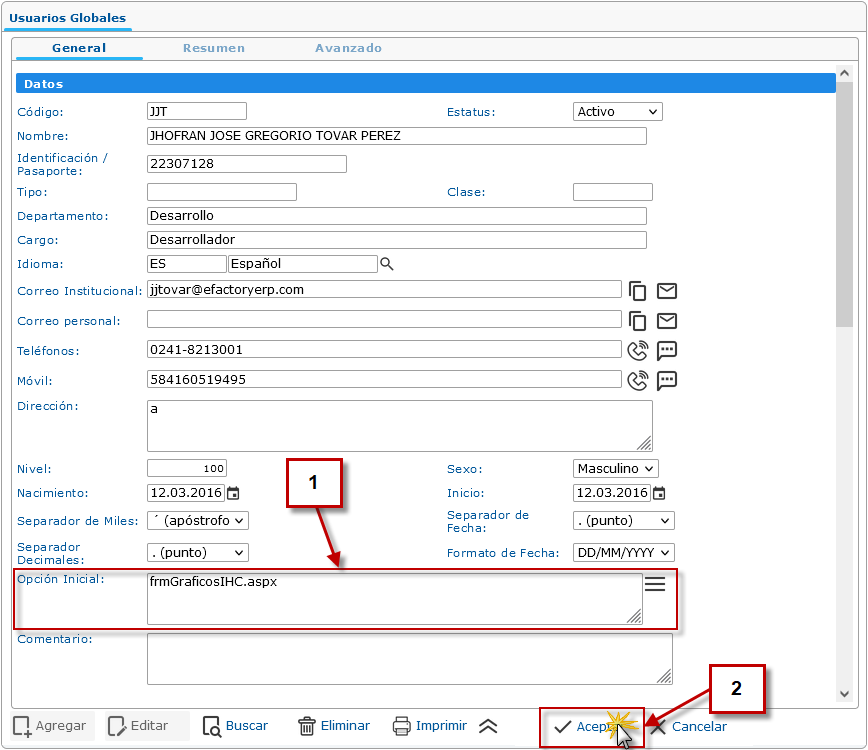
Task: Expand the Estatus dropdown
Action: (617, 112)
